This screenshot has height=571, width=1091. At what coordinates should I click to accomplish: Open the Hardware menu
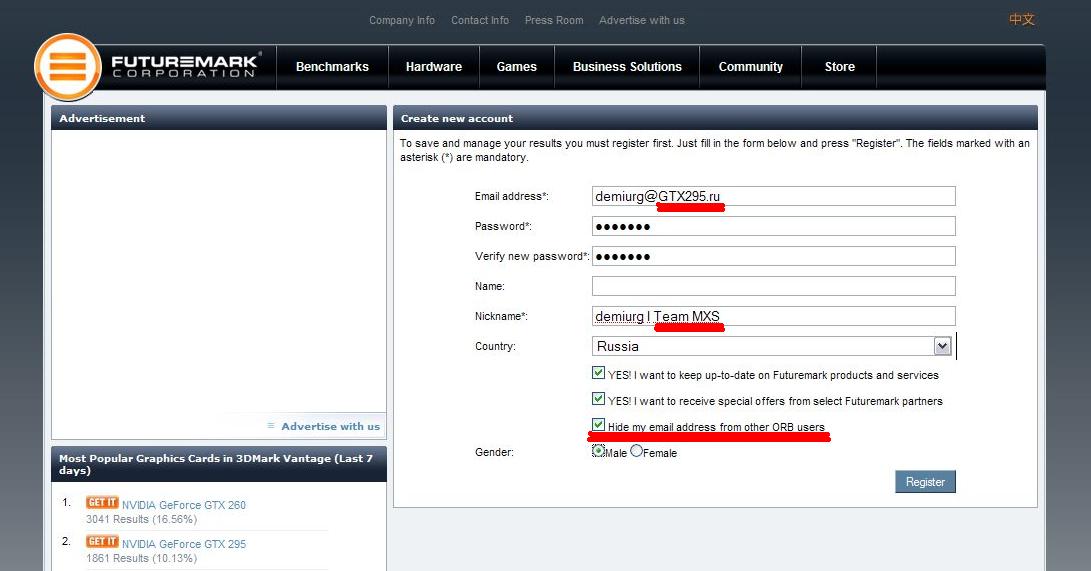tap(434, 67)
